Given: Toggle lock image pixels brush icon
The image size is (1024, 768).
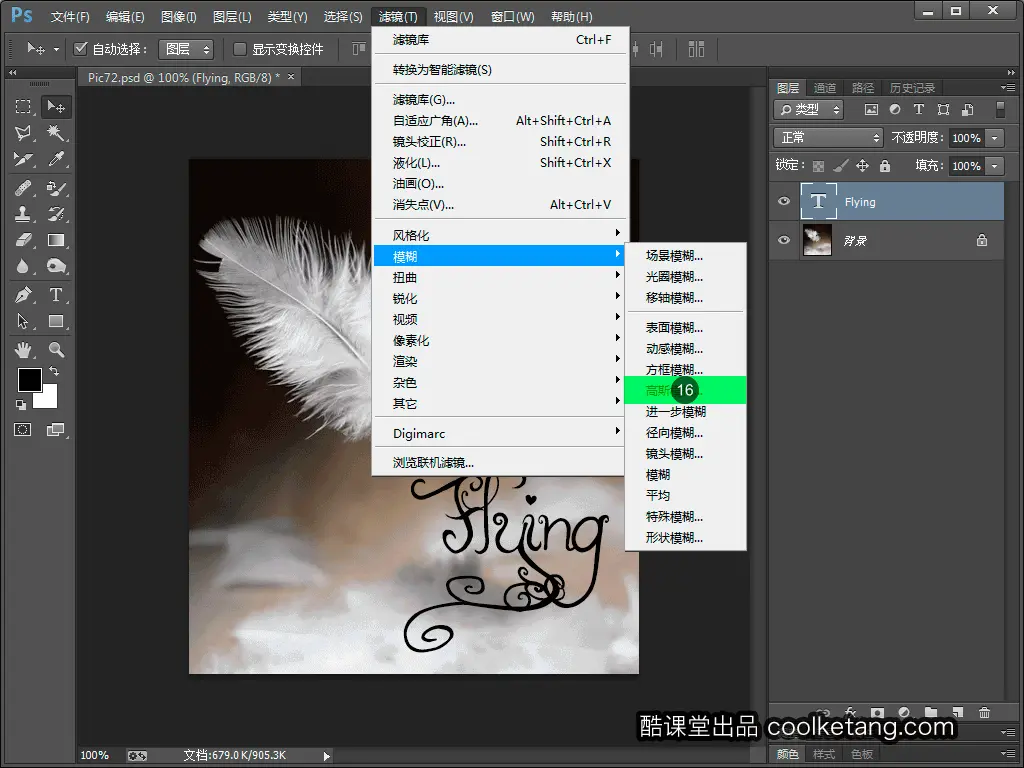Looking at the screenshot, I should (840, 166).
